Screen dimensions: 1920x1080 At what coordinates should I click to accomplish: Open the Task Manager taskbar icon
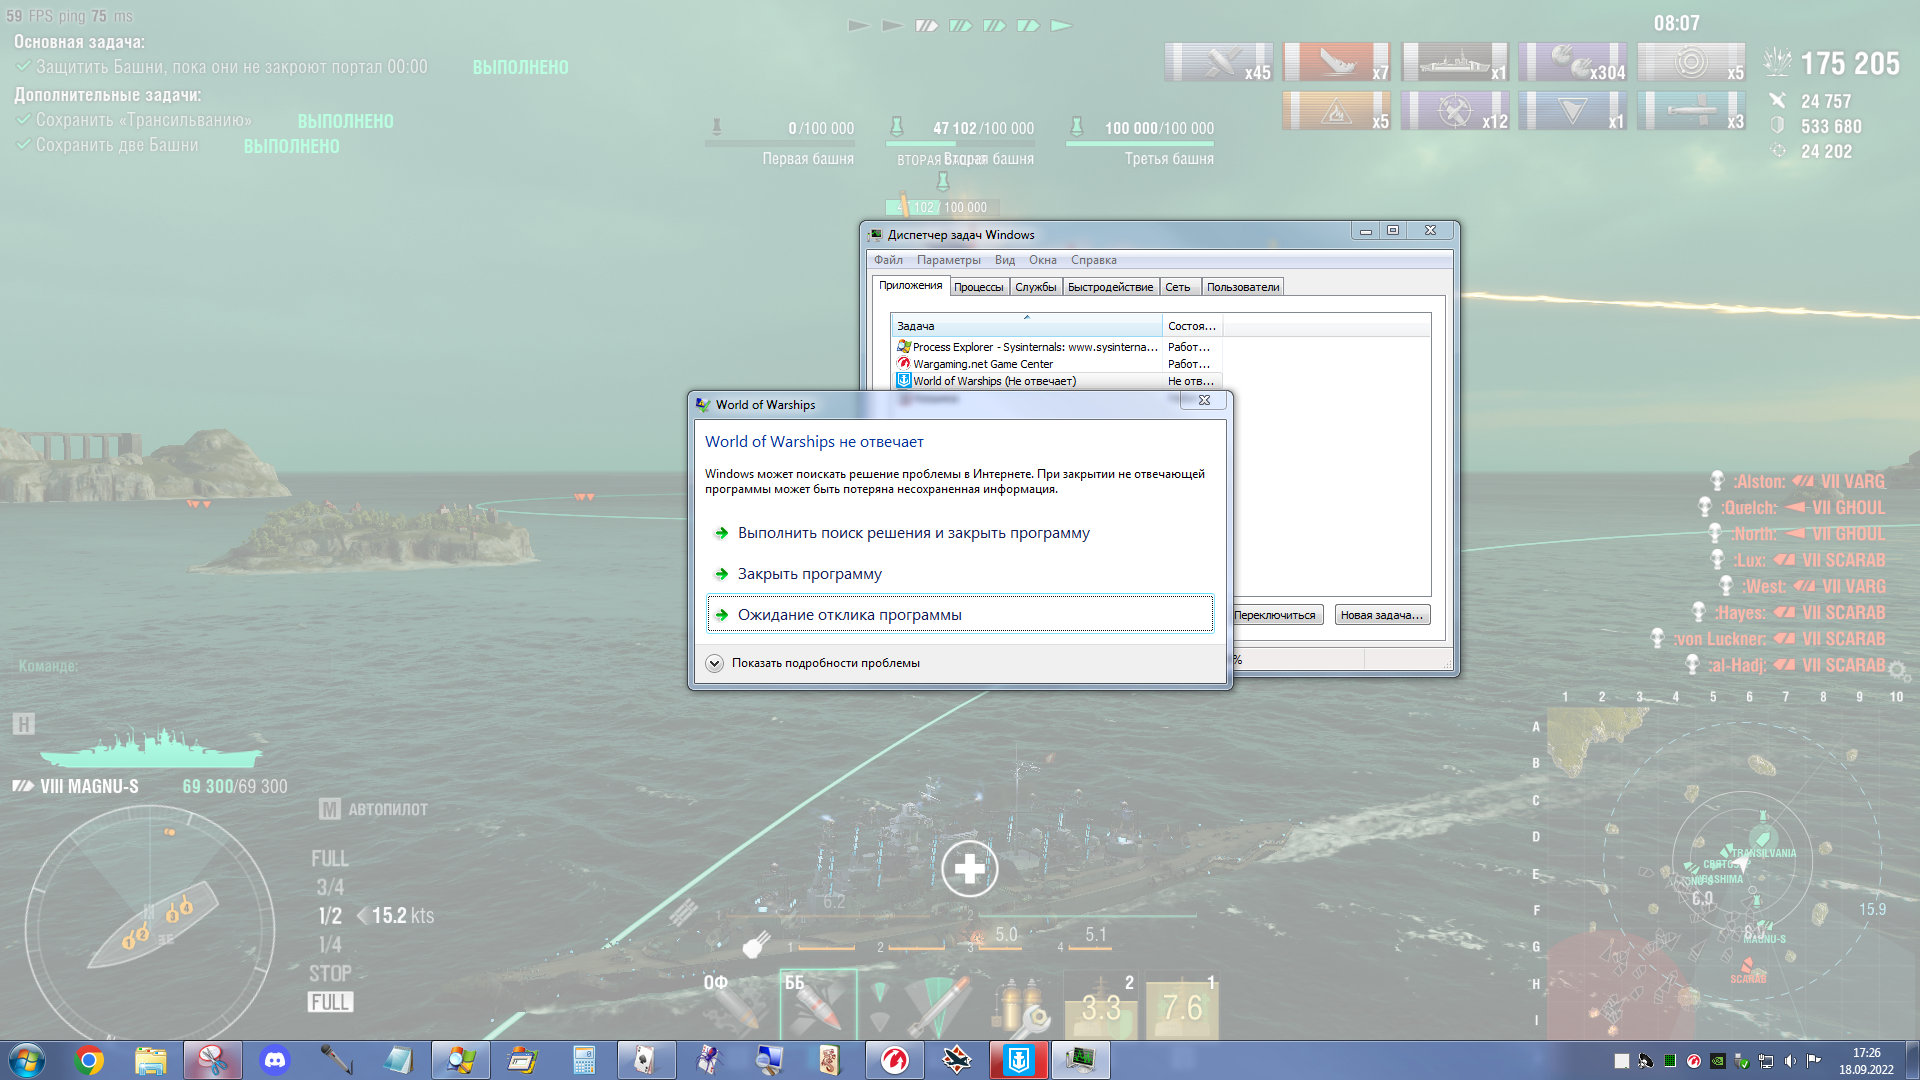(x=1080, y=1060)
